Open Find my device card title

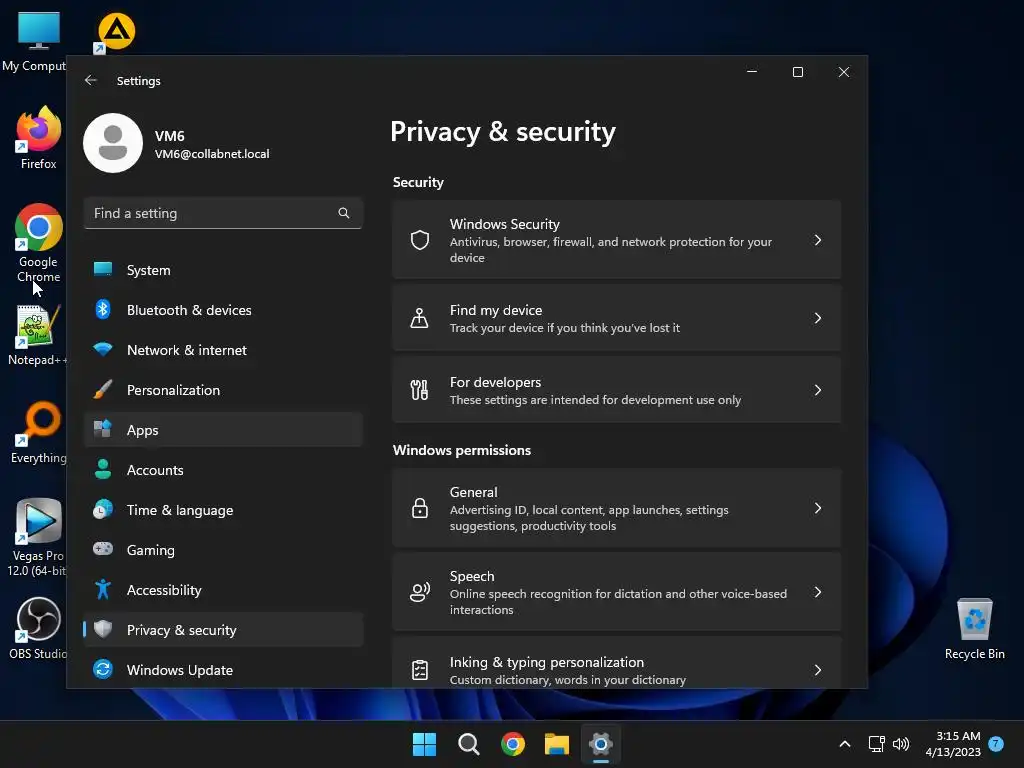496,310
